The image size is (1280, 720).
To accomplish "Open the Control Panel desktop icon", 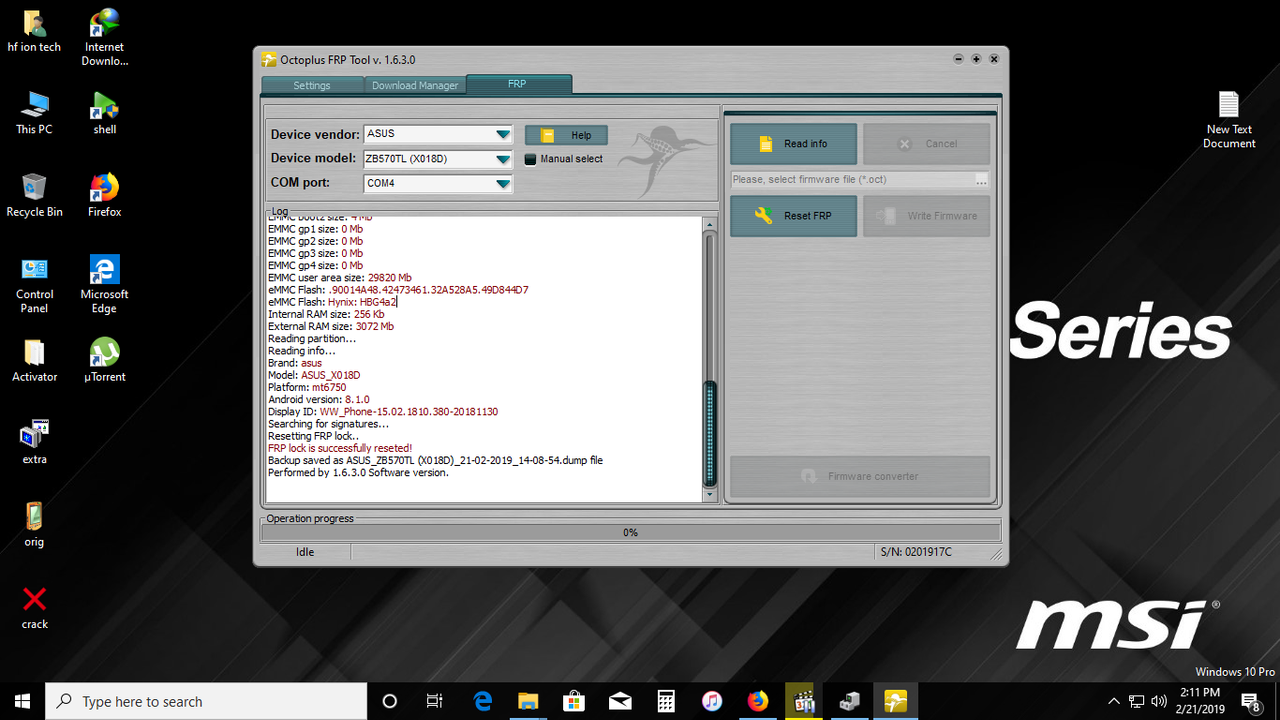I will coord(34,285).
